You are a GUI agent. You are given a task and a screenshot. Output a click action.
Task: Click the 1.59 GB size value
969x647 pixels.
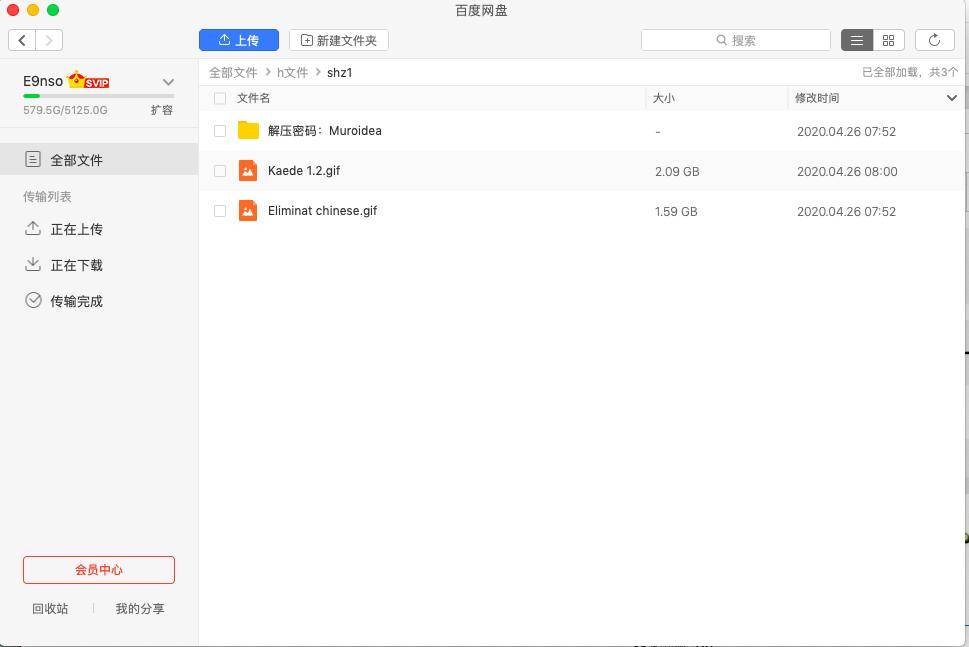(676, 212)
